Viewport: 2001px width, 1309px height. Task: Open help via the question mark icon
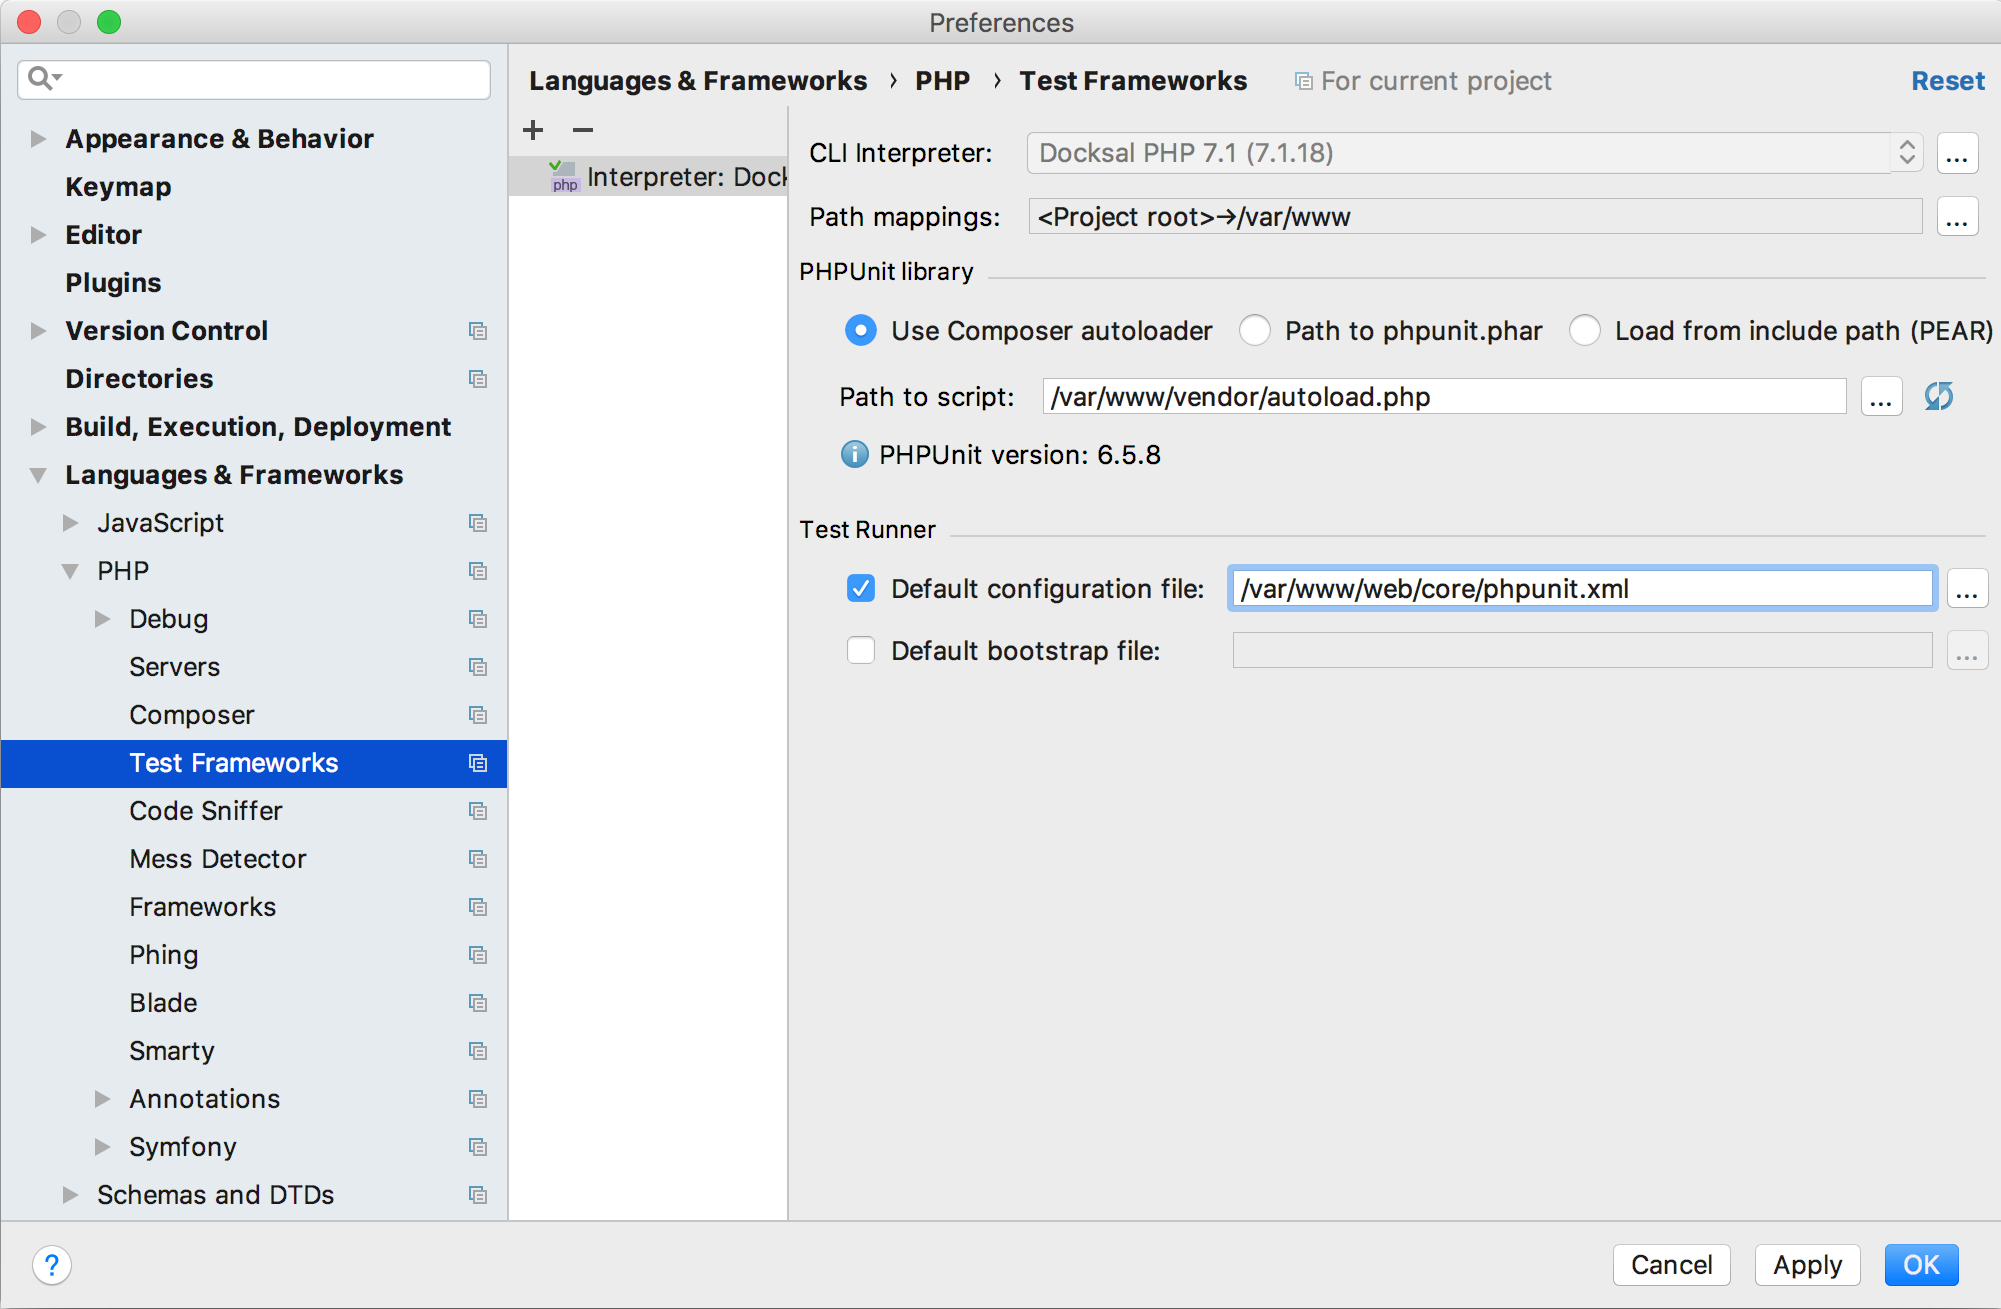tap(52, 1265)
